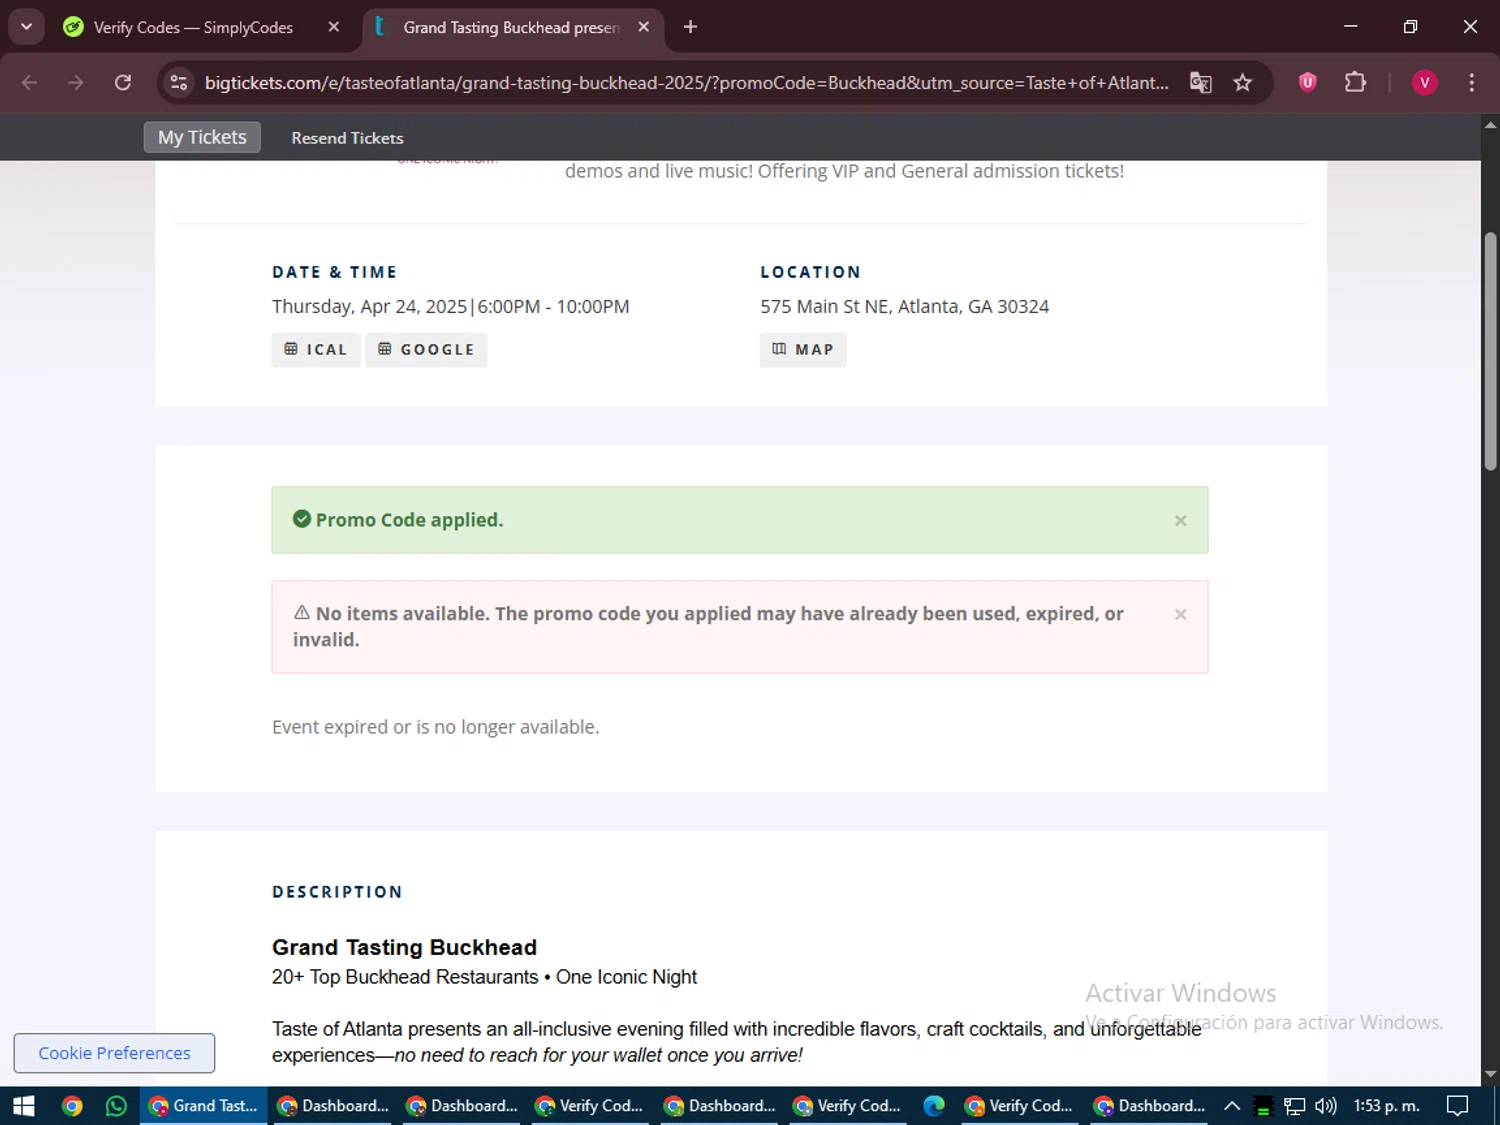
Task: Open the uBlock shield extension icon
Action: click(1307, 82)
